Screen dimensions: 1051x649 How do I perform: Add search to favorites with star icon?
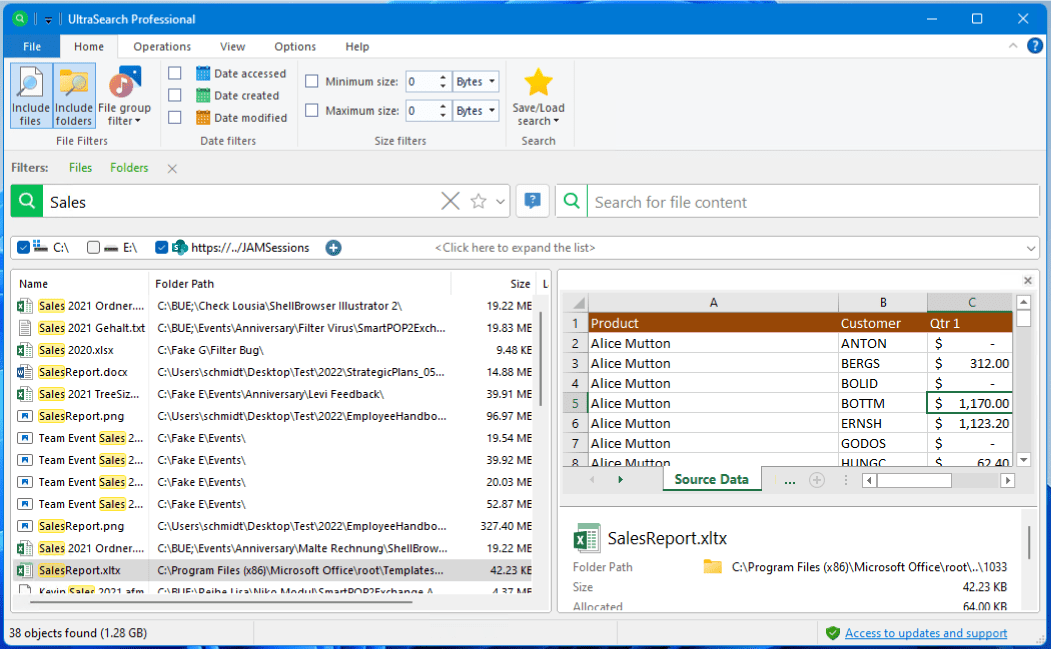478,201
